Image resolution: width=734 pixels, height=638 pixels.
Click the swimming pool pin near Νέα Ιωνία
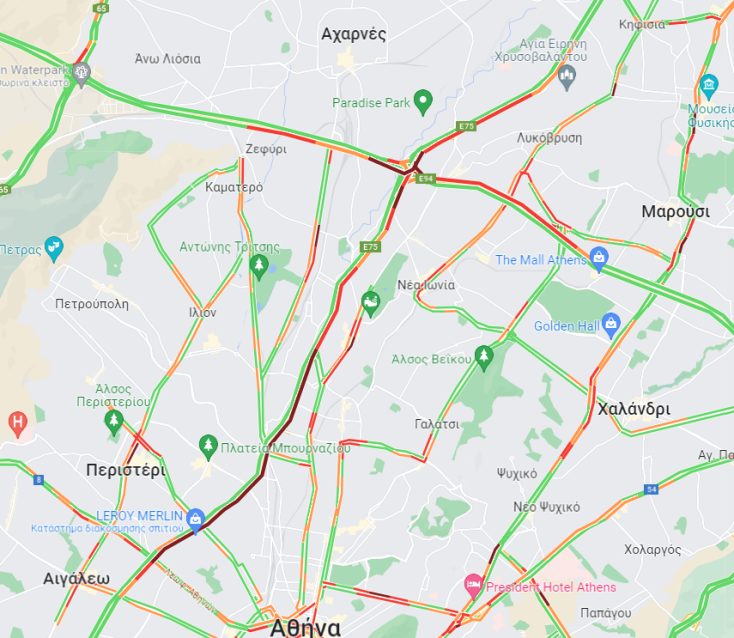tap(370, 304)
